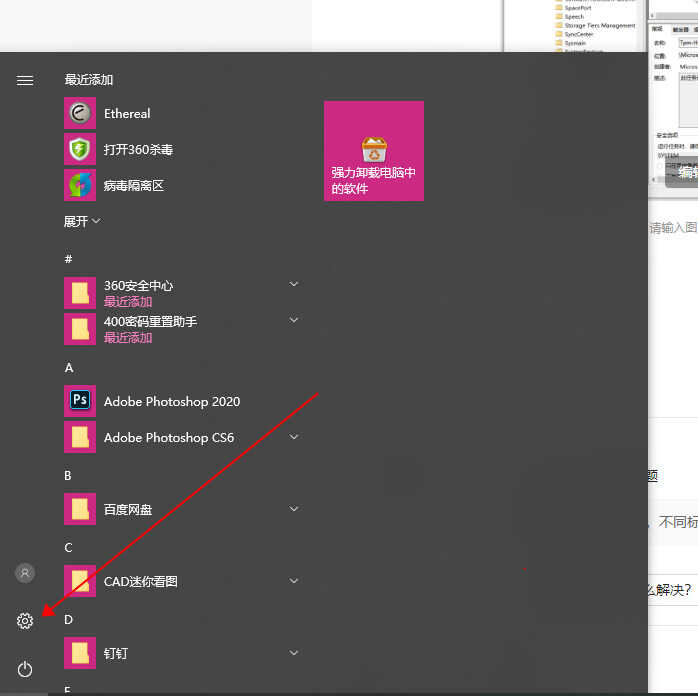
Task: Expand the 360安全中心 folder chevron
Action: tap(294, 285)
